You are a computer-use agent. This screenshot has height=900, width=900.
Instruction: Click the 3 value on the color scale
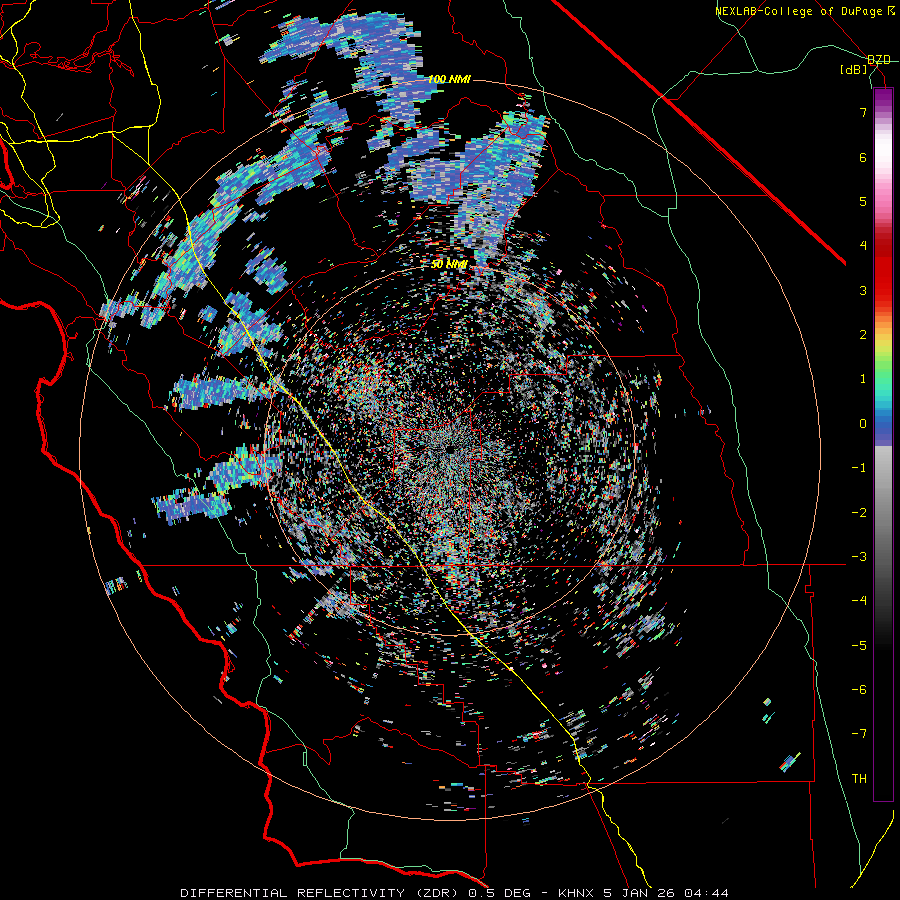(x=863, y=290)
